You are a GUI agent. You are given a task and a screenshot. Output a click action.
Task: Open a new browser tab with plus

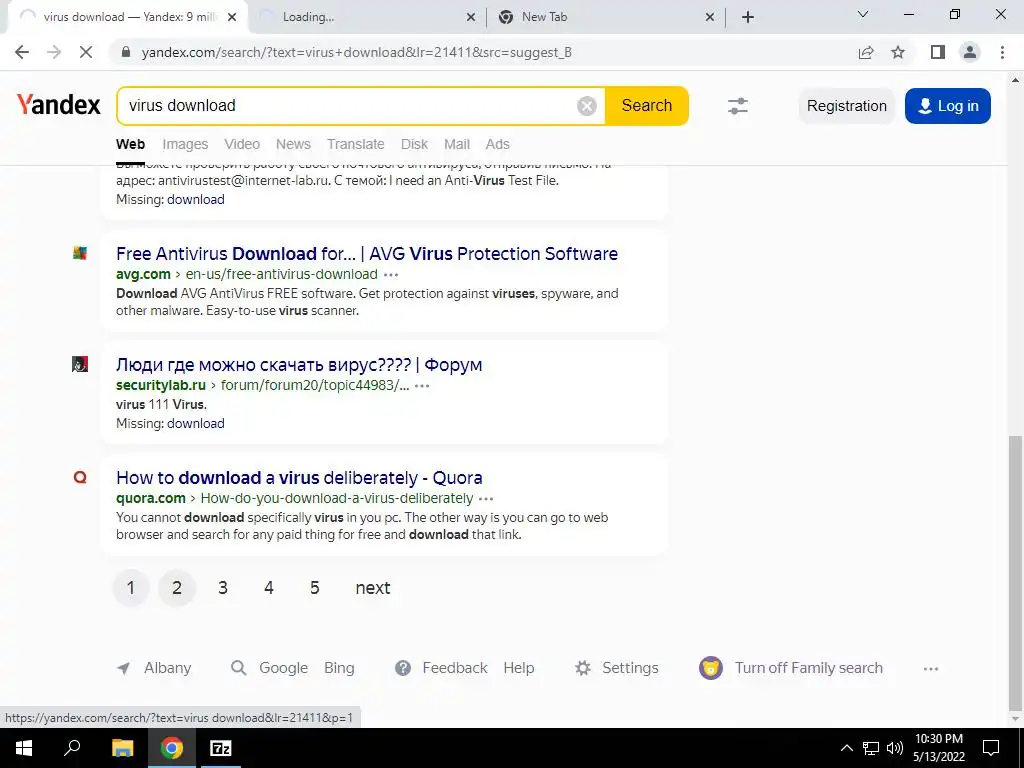point(748,17)
